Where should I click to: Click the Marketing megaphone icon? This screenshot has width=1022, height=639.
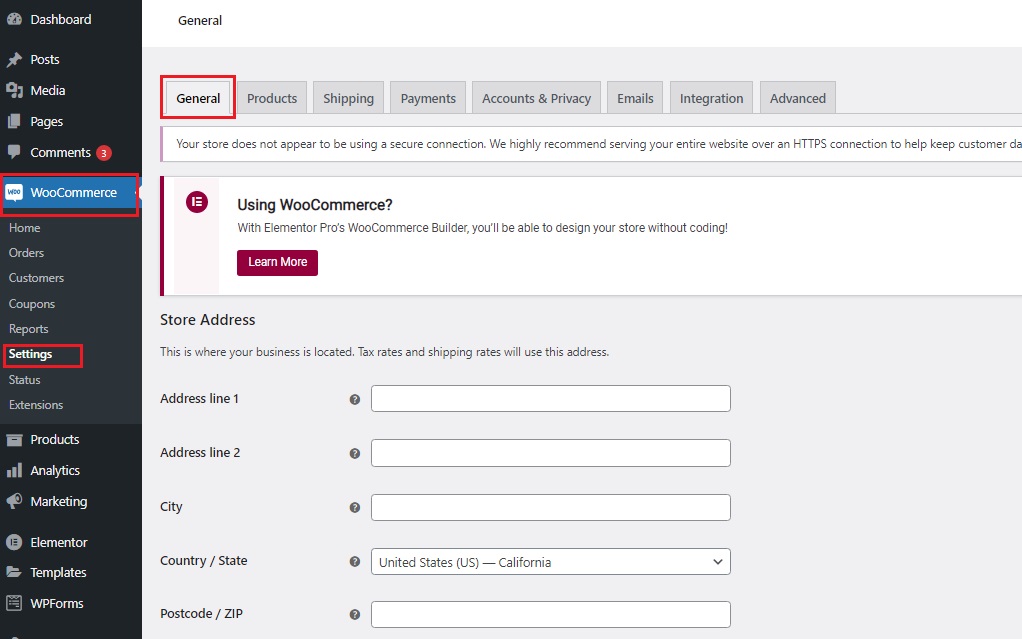(x=14, y=501)
